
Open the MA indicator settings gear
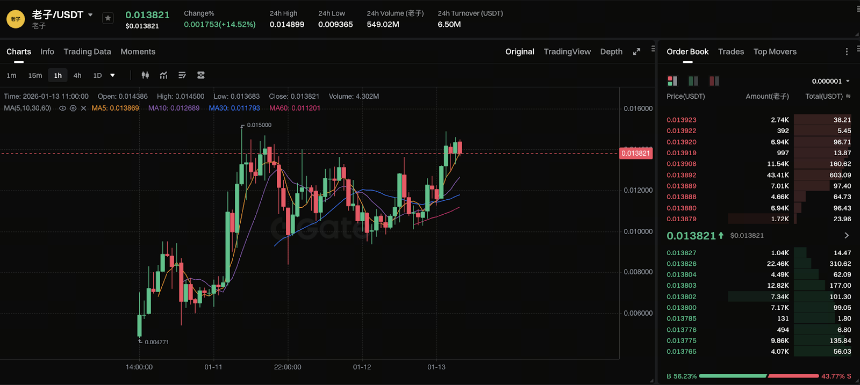click(73, 108)
